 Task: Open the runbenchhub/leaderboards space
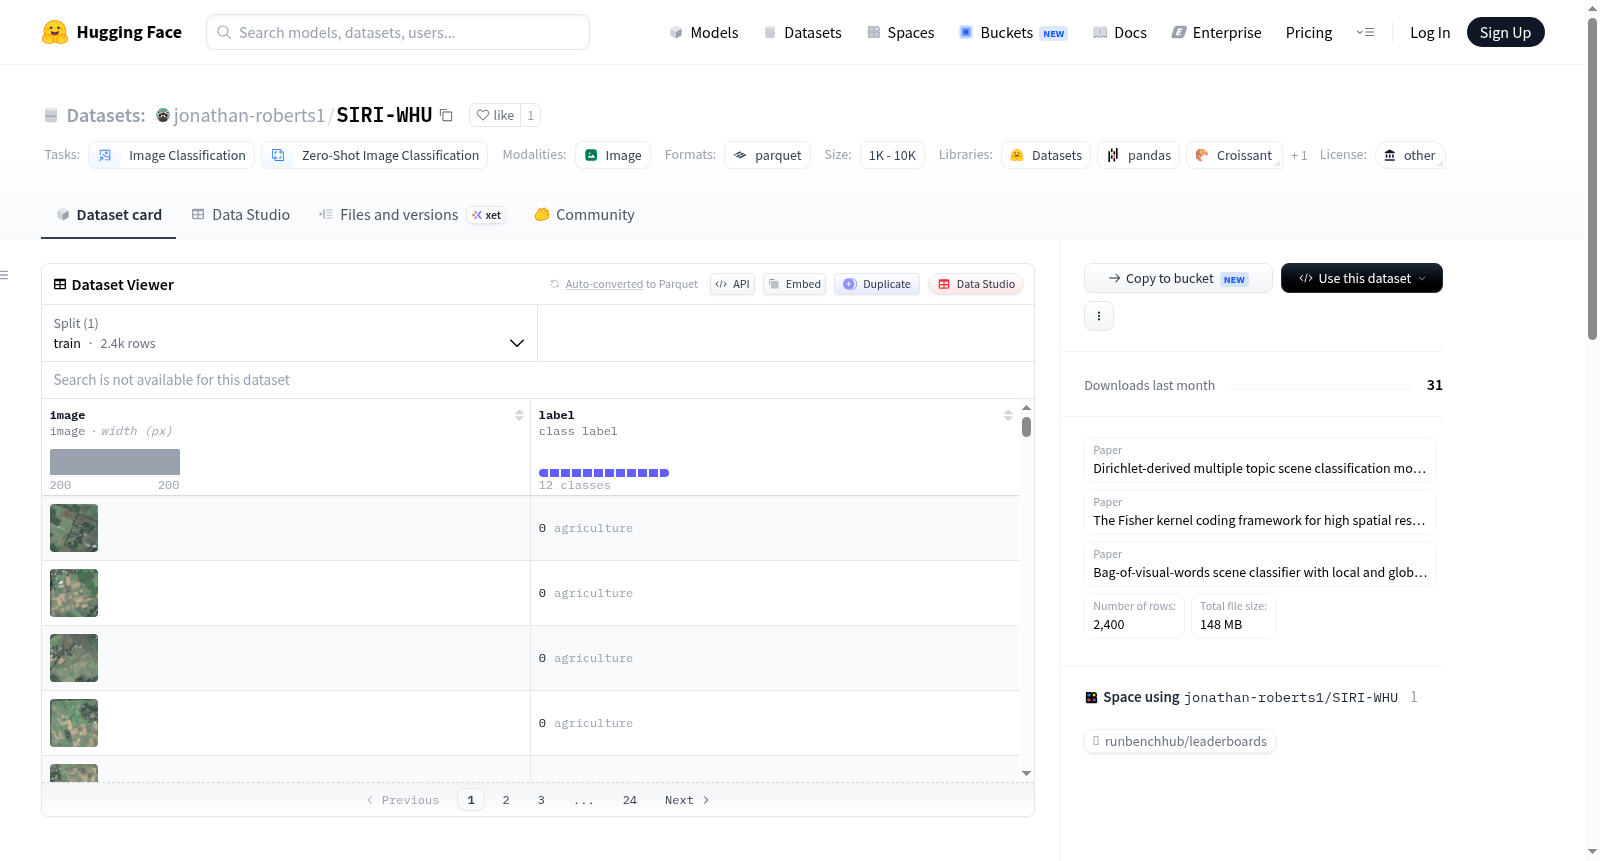[1180, 741]
